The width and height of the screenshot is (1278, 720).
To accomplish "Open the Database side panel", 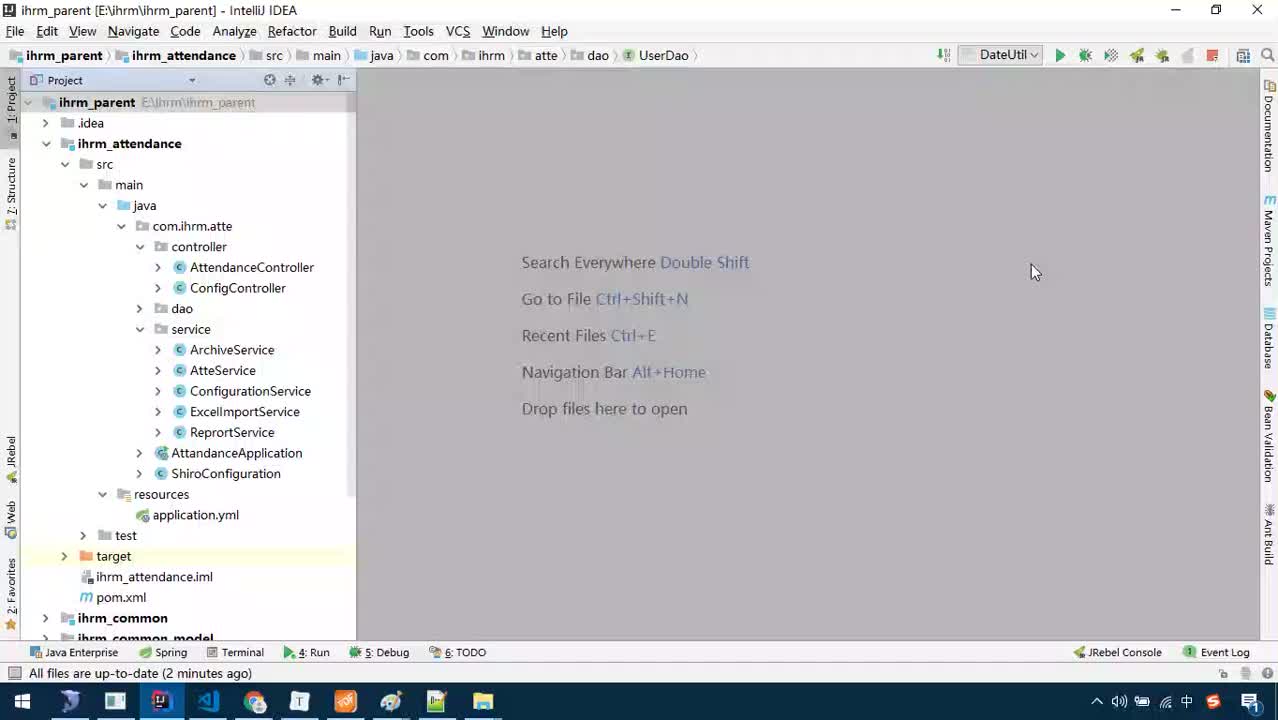I will (x=1268, y=339).
